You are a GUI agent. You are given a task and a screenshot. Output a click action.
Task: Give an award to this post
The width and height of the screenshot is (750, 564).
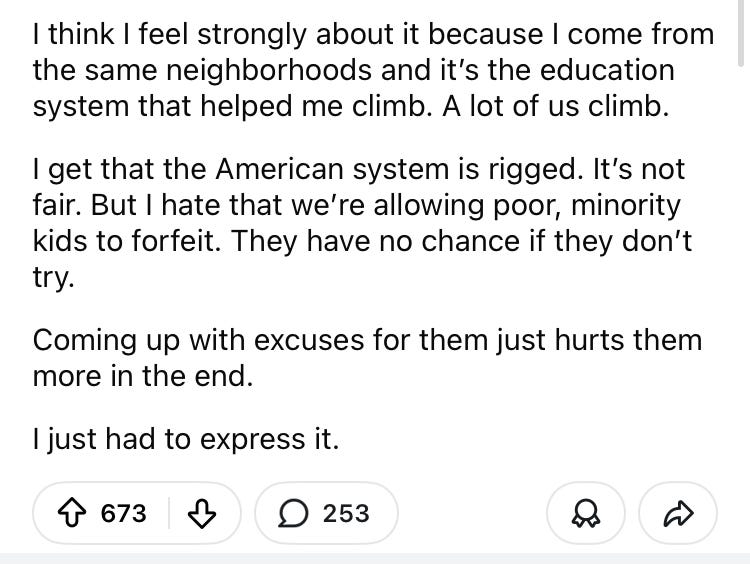point(585,514)
